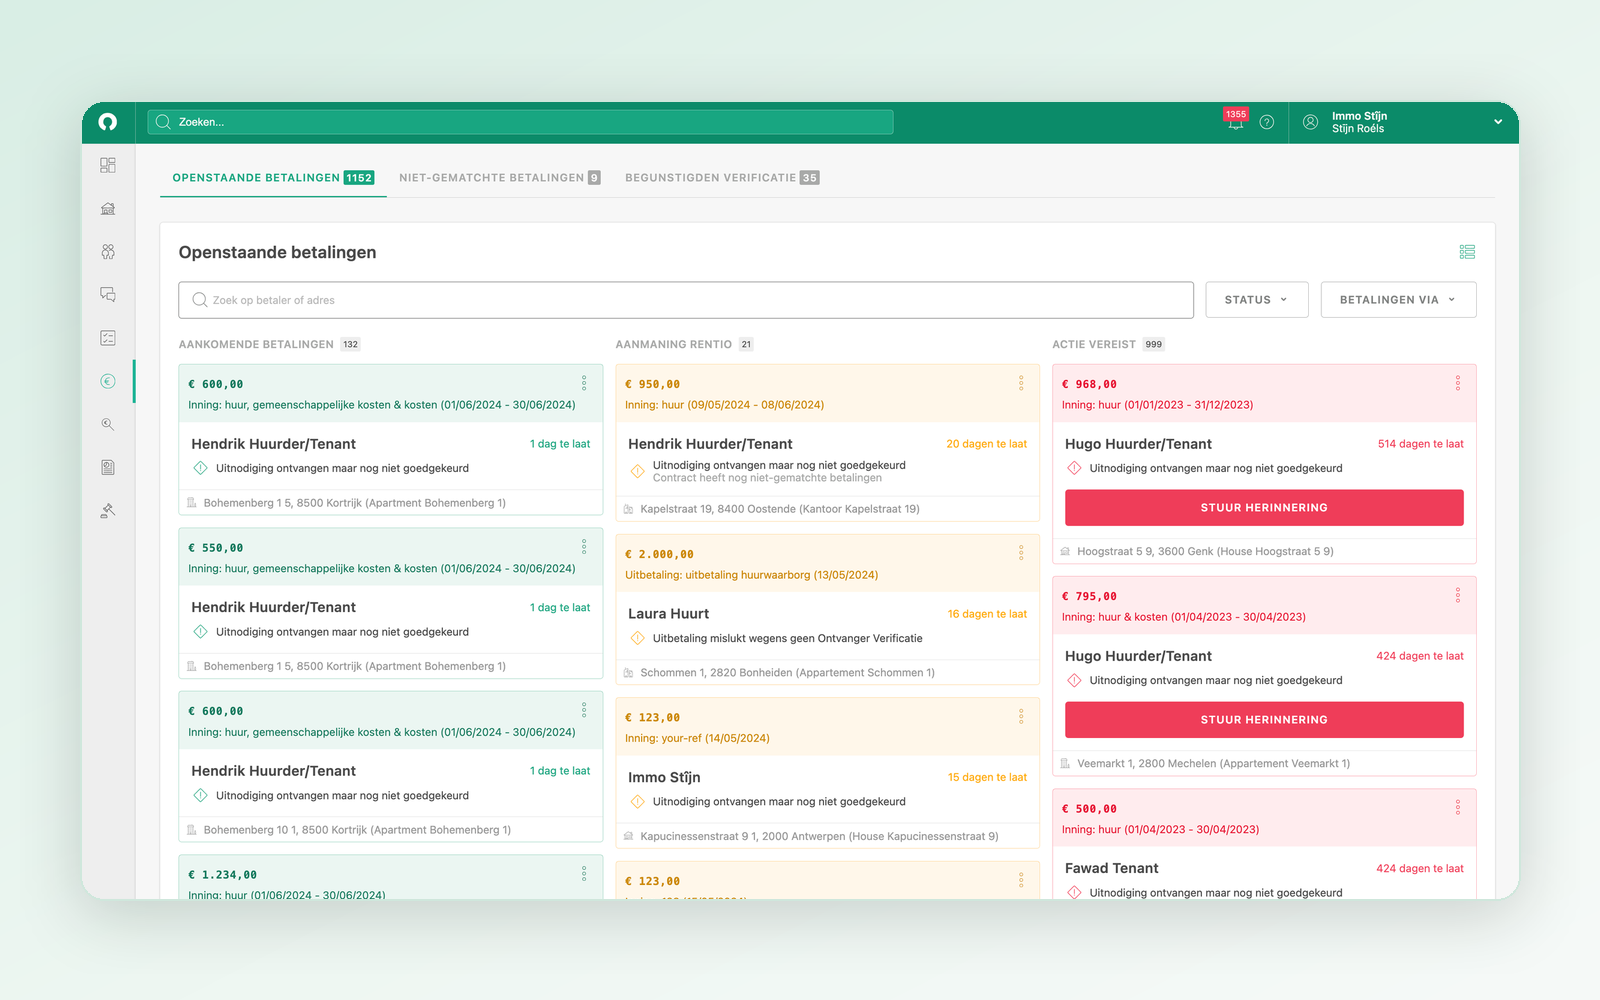
Task: Open the dashboard icon in the sidebar
Action: pos(108,165)
